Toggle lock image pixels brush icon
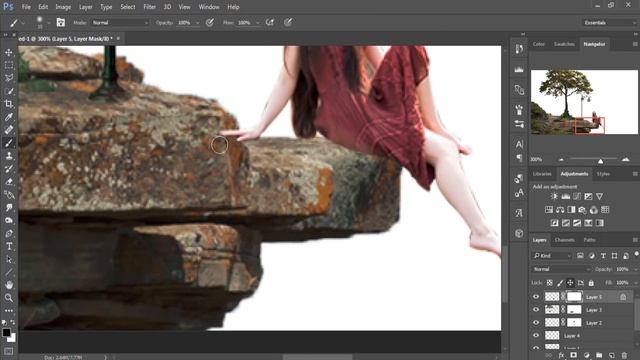This screenshot has width=640, height=360. tap(560, 282)
